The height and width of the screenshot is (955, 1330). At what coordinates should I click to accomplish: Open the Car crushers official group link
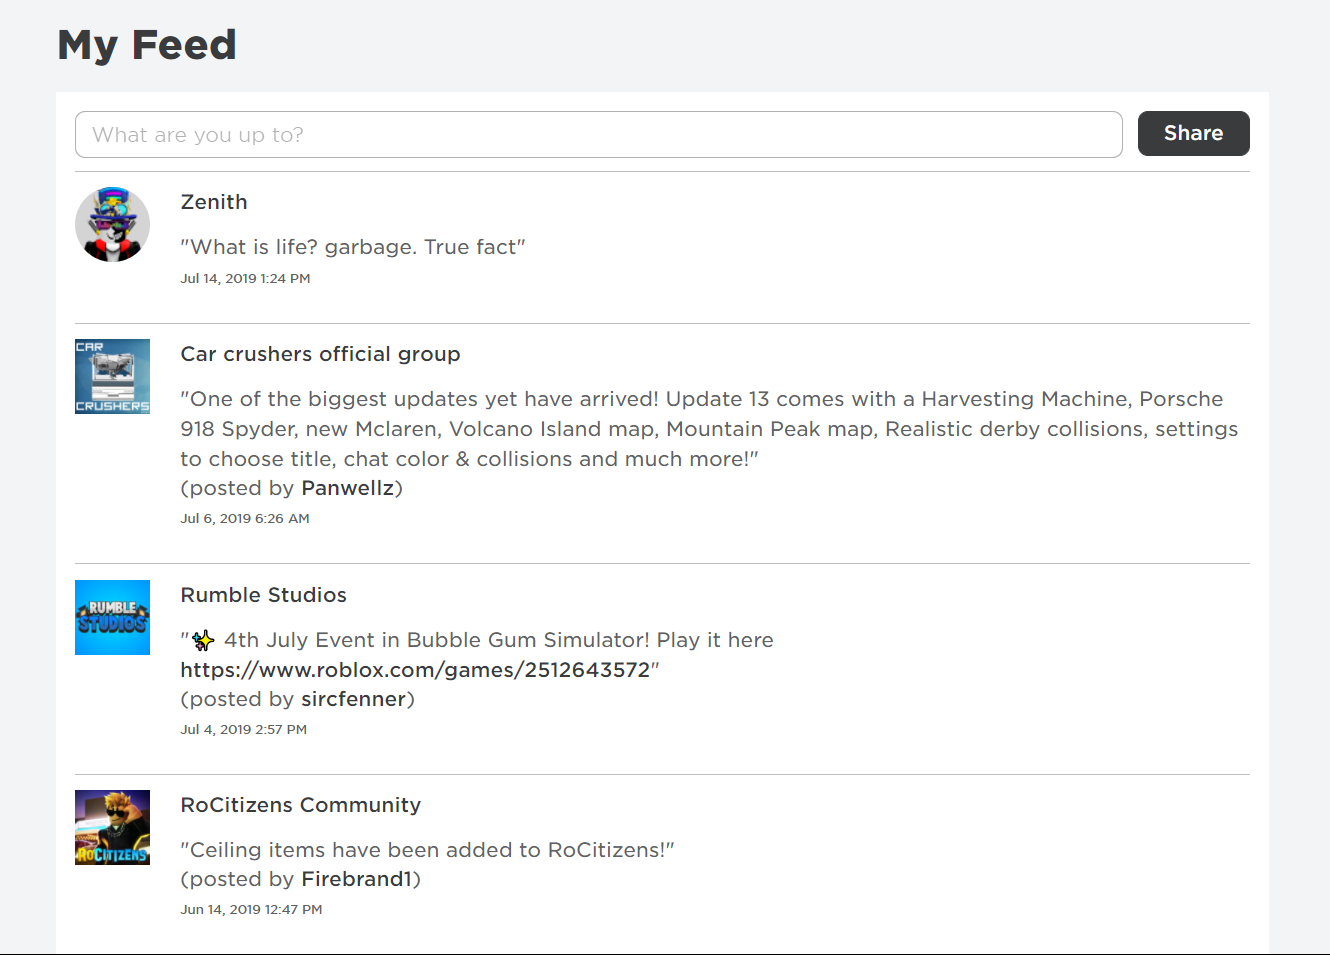click(x=320, y=354)
